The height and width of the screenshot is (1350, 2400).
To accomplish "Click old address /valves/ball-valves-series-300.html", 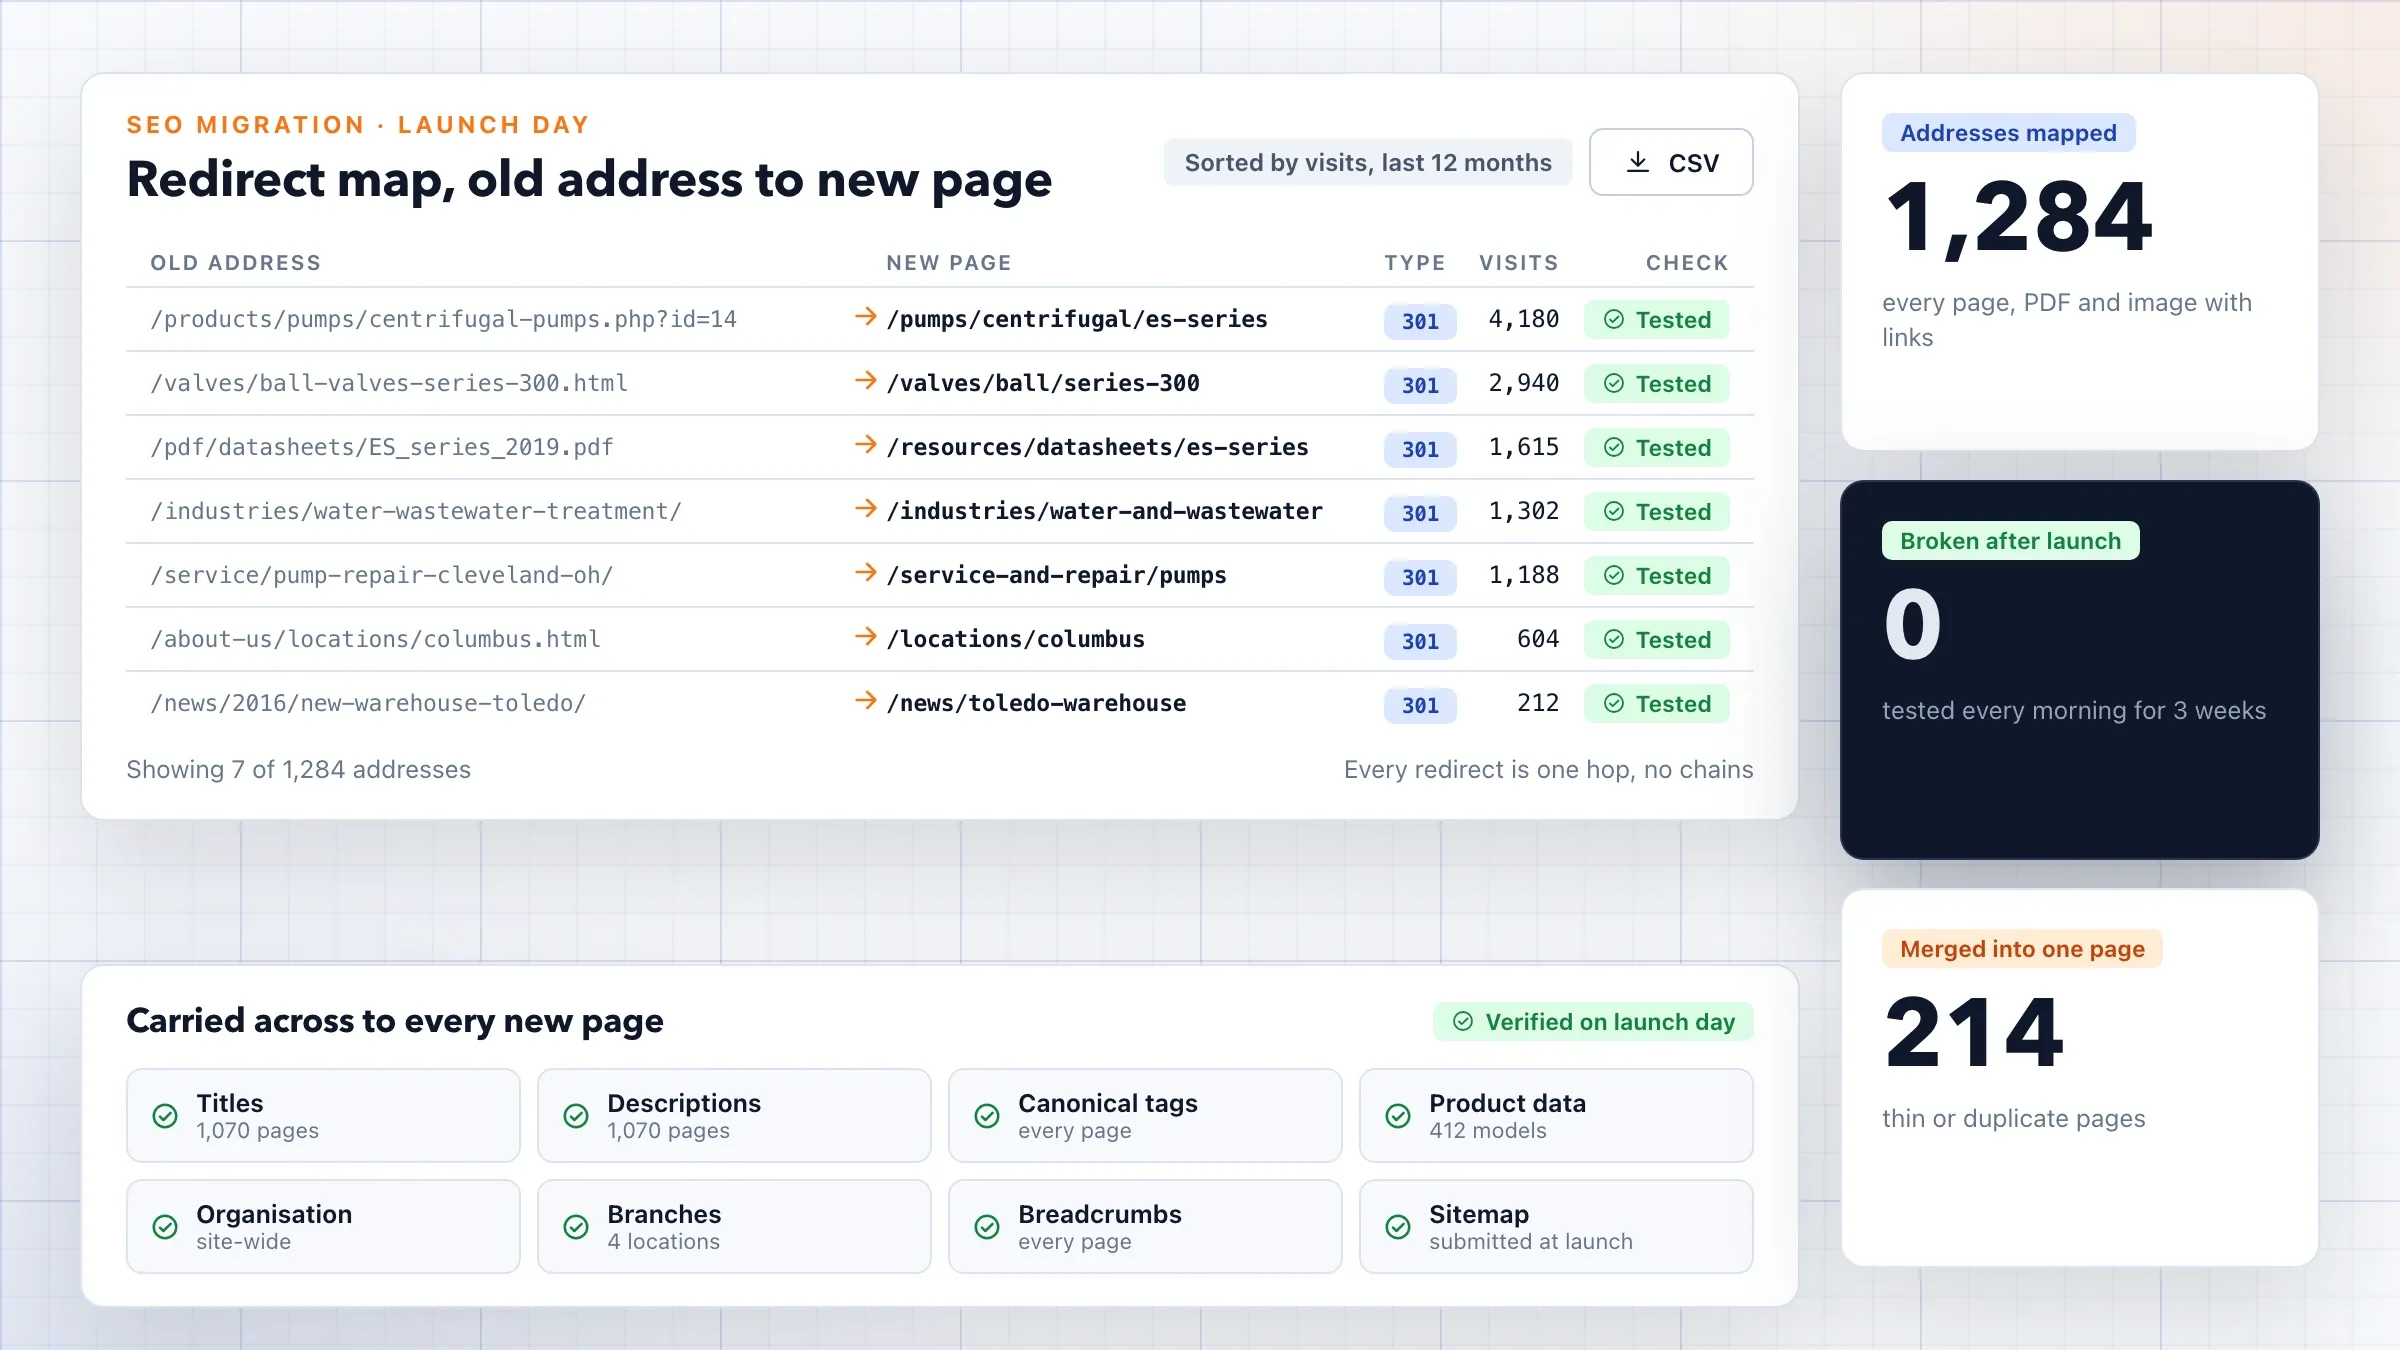I will coord(389,383).
